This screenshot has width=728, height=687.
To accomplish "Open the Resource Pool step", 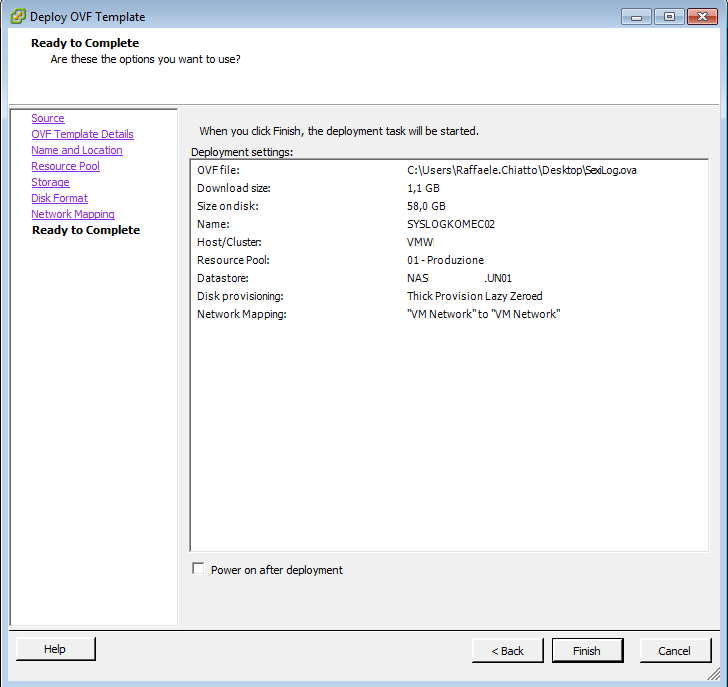I will point(65,166).
